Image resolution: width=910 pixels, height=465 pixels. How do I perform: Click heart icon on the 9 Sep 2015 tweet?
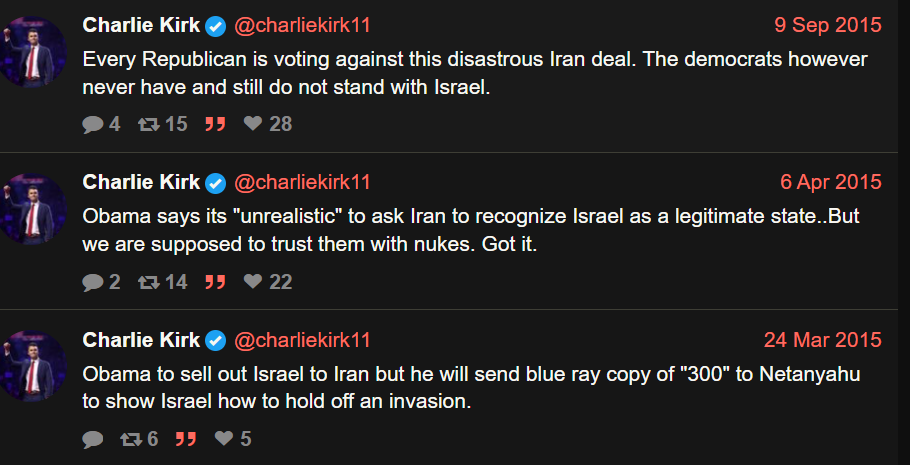[x=253, y=124]
